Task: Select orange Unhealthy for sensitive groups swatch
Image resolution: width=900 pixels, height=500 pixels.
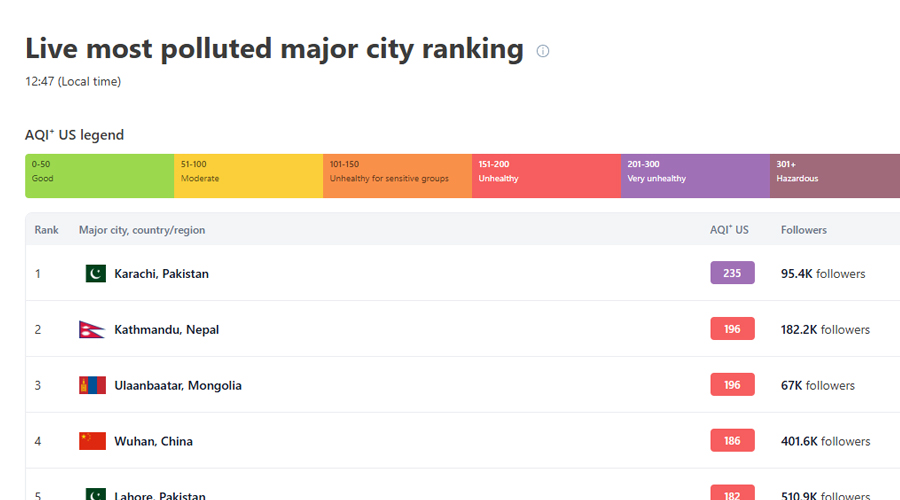Action: click(397, 176)
